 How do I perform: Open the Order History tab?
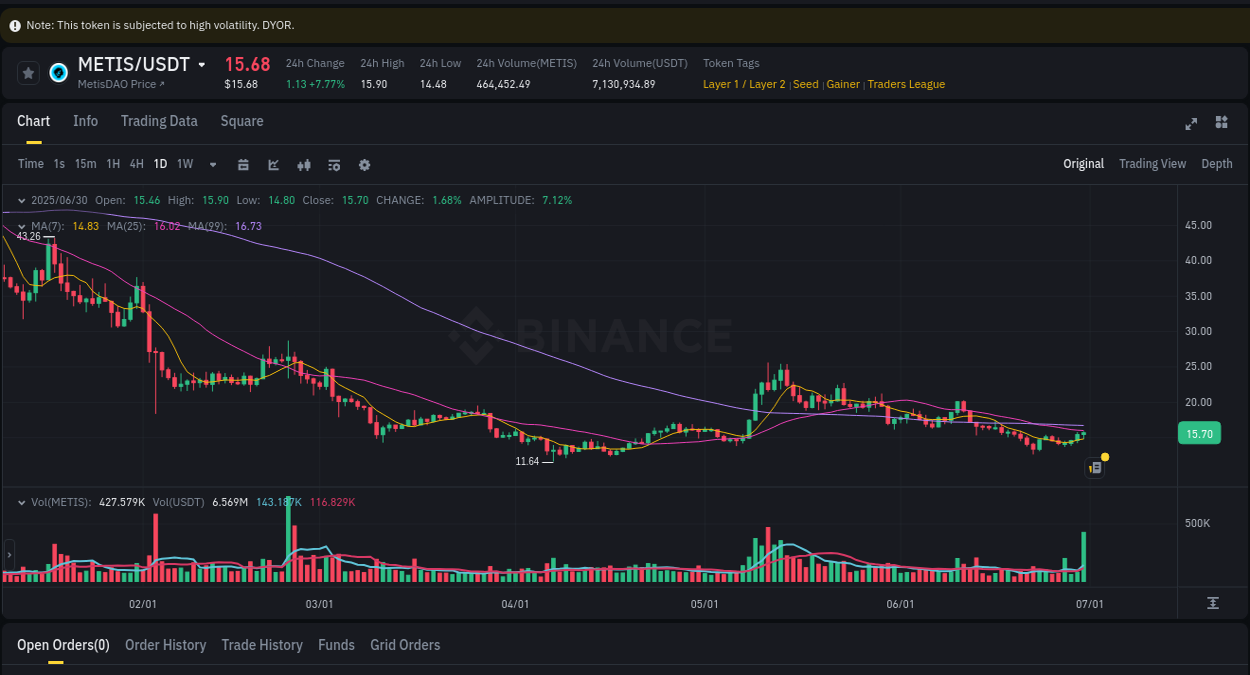click(x=165, y=645)
